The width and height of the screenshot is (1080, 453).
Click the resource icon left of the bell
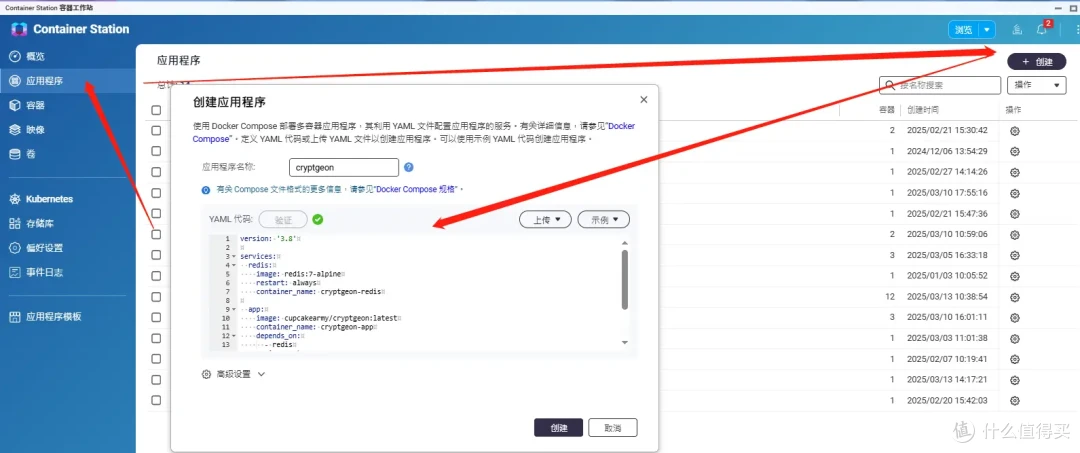(x=1017, y=30)
